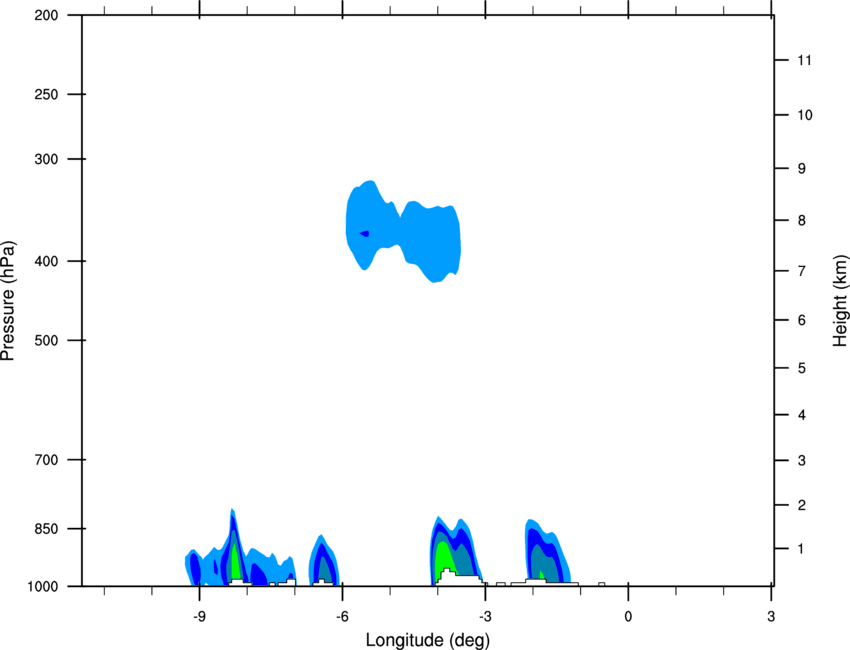Click the 9 km height label

802,169
